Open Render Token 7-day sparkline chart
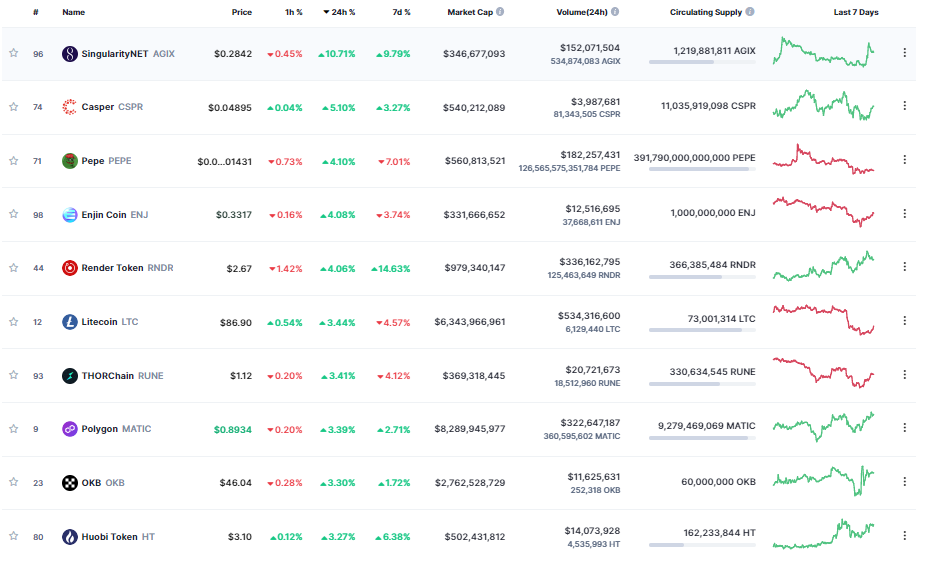The image size is (929, 561). pos(824,266)
